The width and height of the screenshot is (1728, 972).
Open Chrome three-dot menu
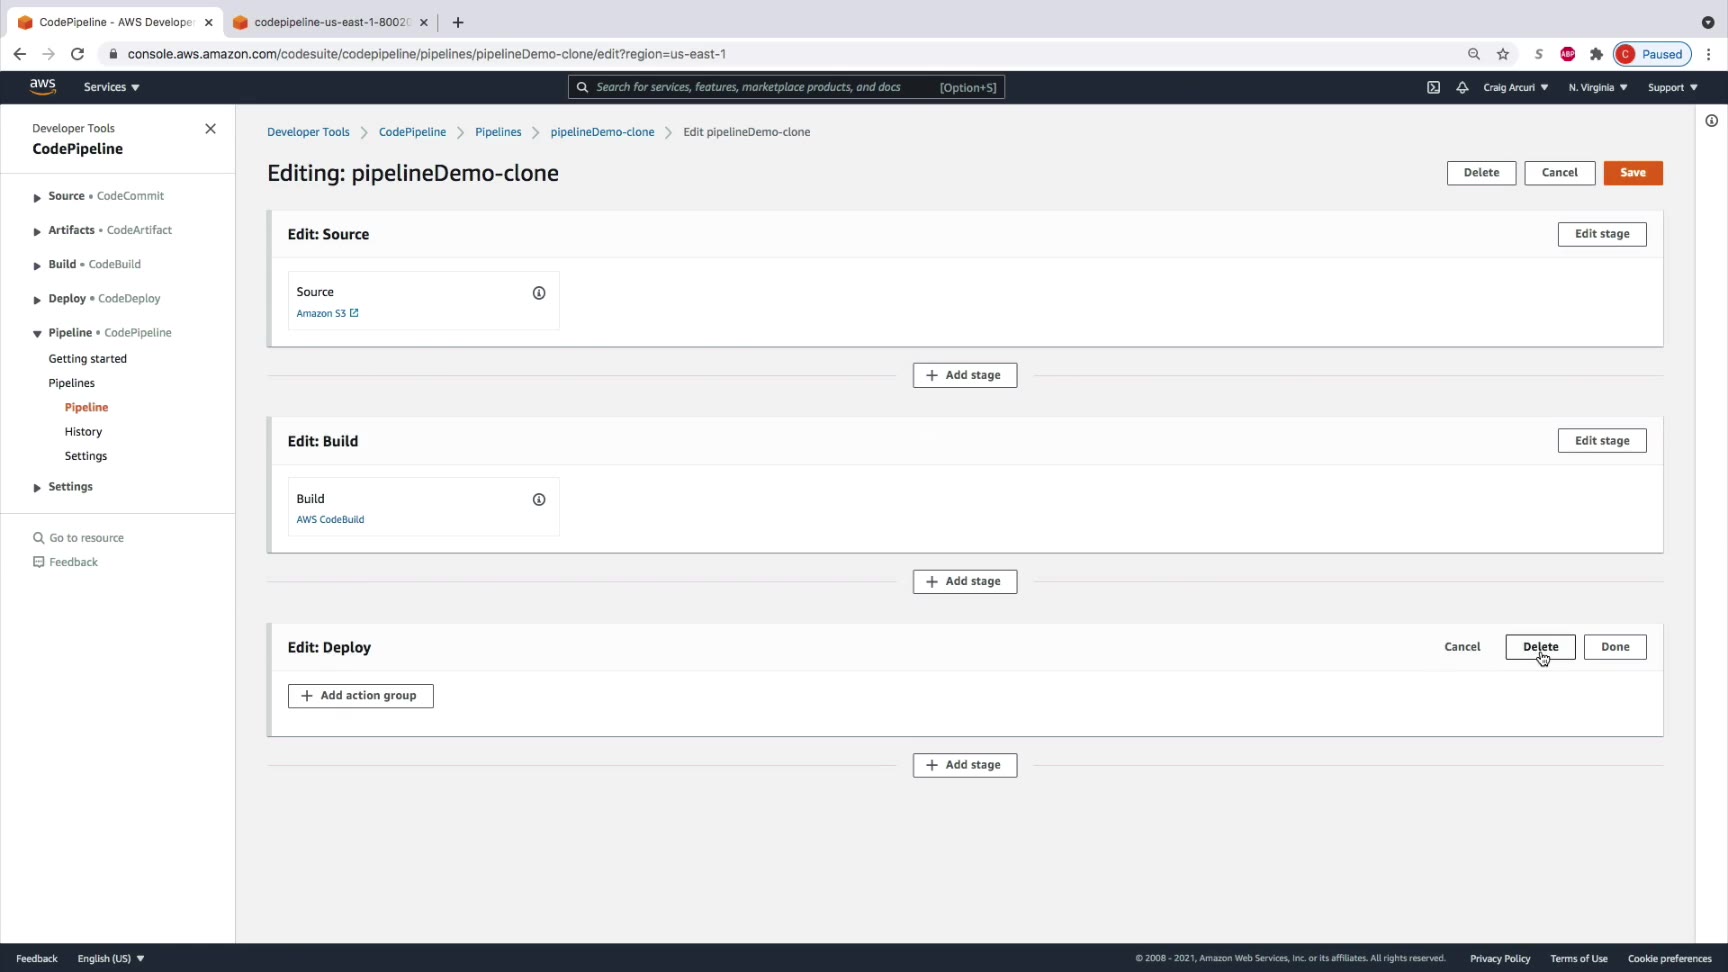click(1709, 54)
